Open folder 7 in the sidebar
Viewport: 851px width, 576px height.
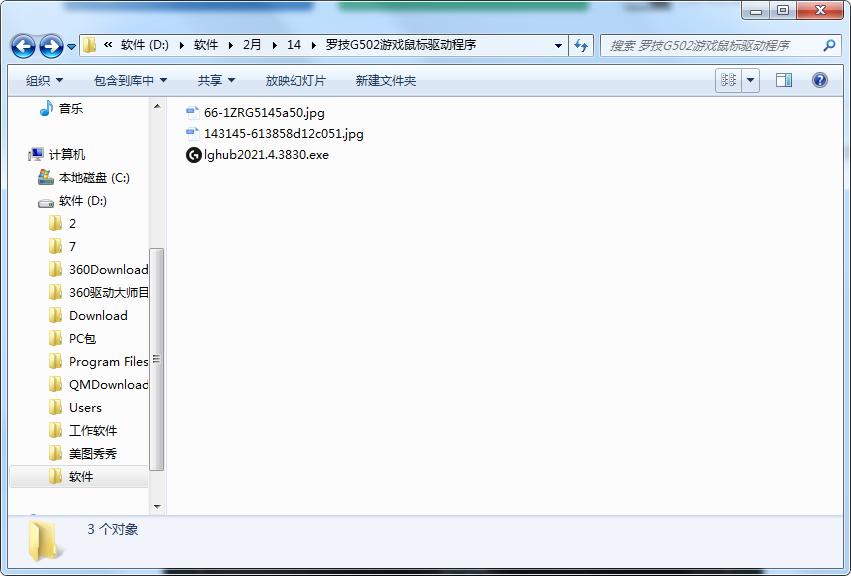coord(72,246)
